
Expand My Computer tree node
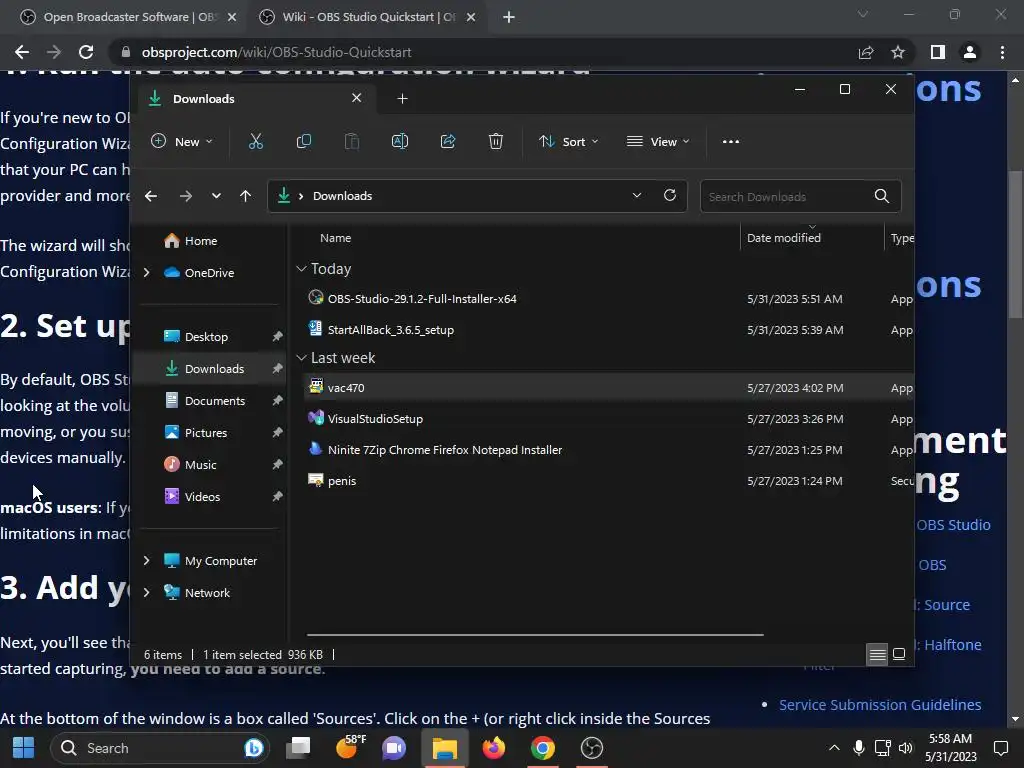click(146, 560)
